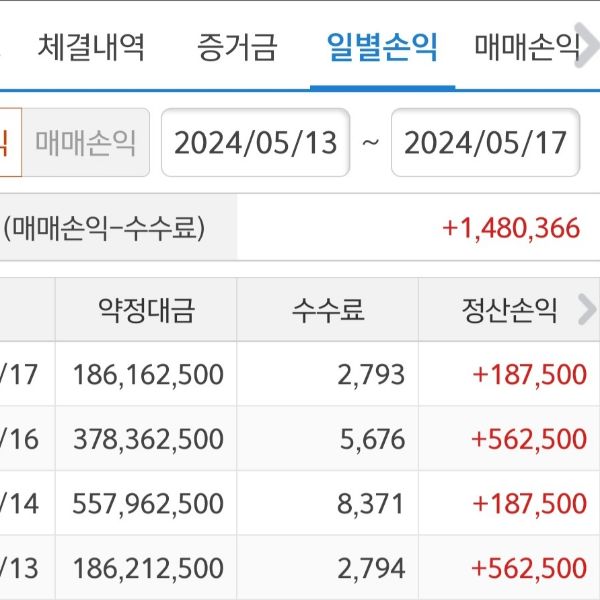
Task: Open the 매매손익 tab in top bar
Action: tap(526, 46)
